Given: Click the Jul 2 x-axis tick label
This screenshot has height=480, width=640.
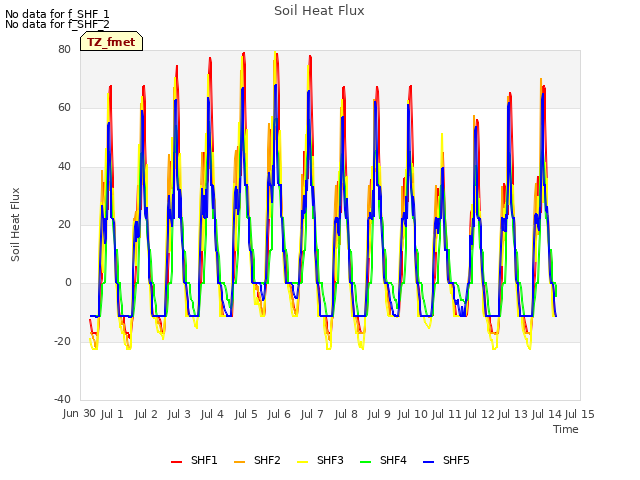Looking at the screenshot, I should [146, 414].
